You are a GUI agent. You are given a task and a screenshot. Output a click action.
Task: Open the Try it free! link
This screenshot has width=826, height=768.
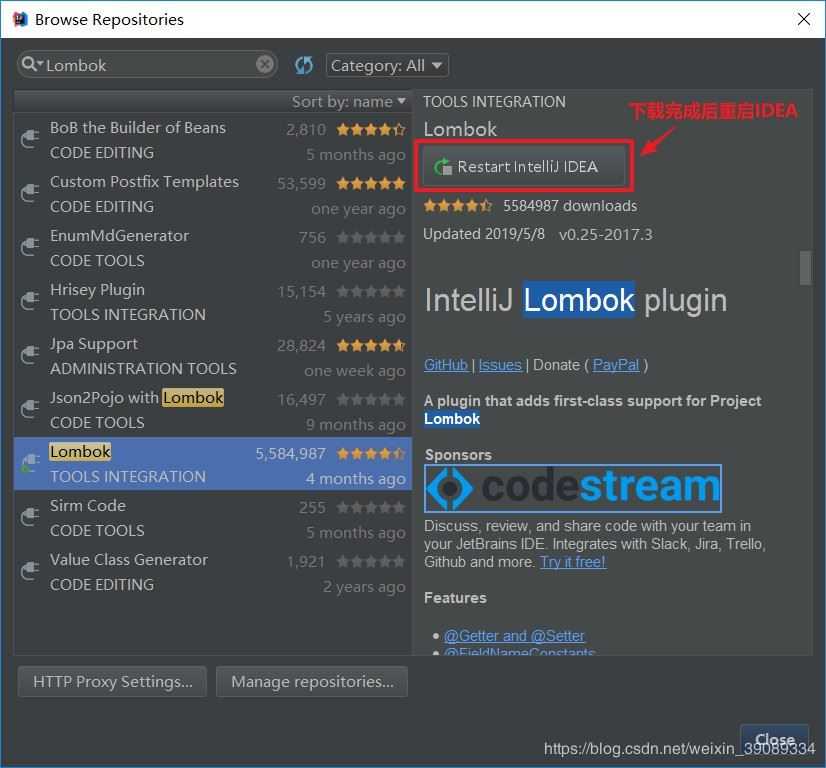(573, 562)
